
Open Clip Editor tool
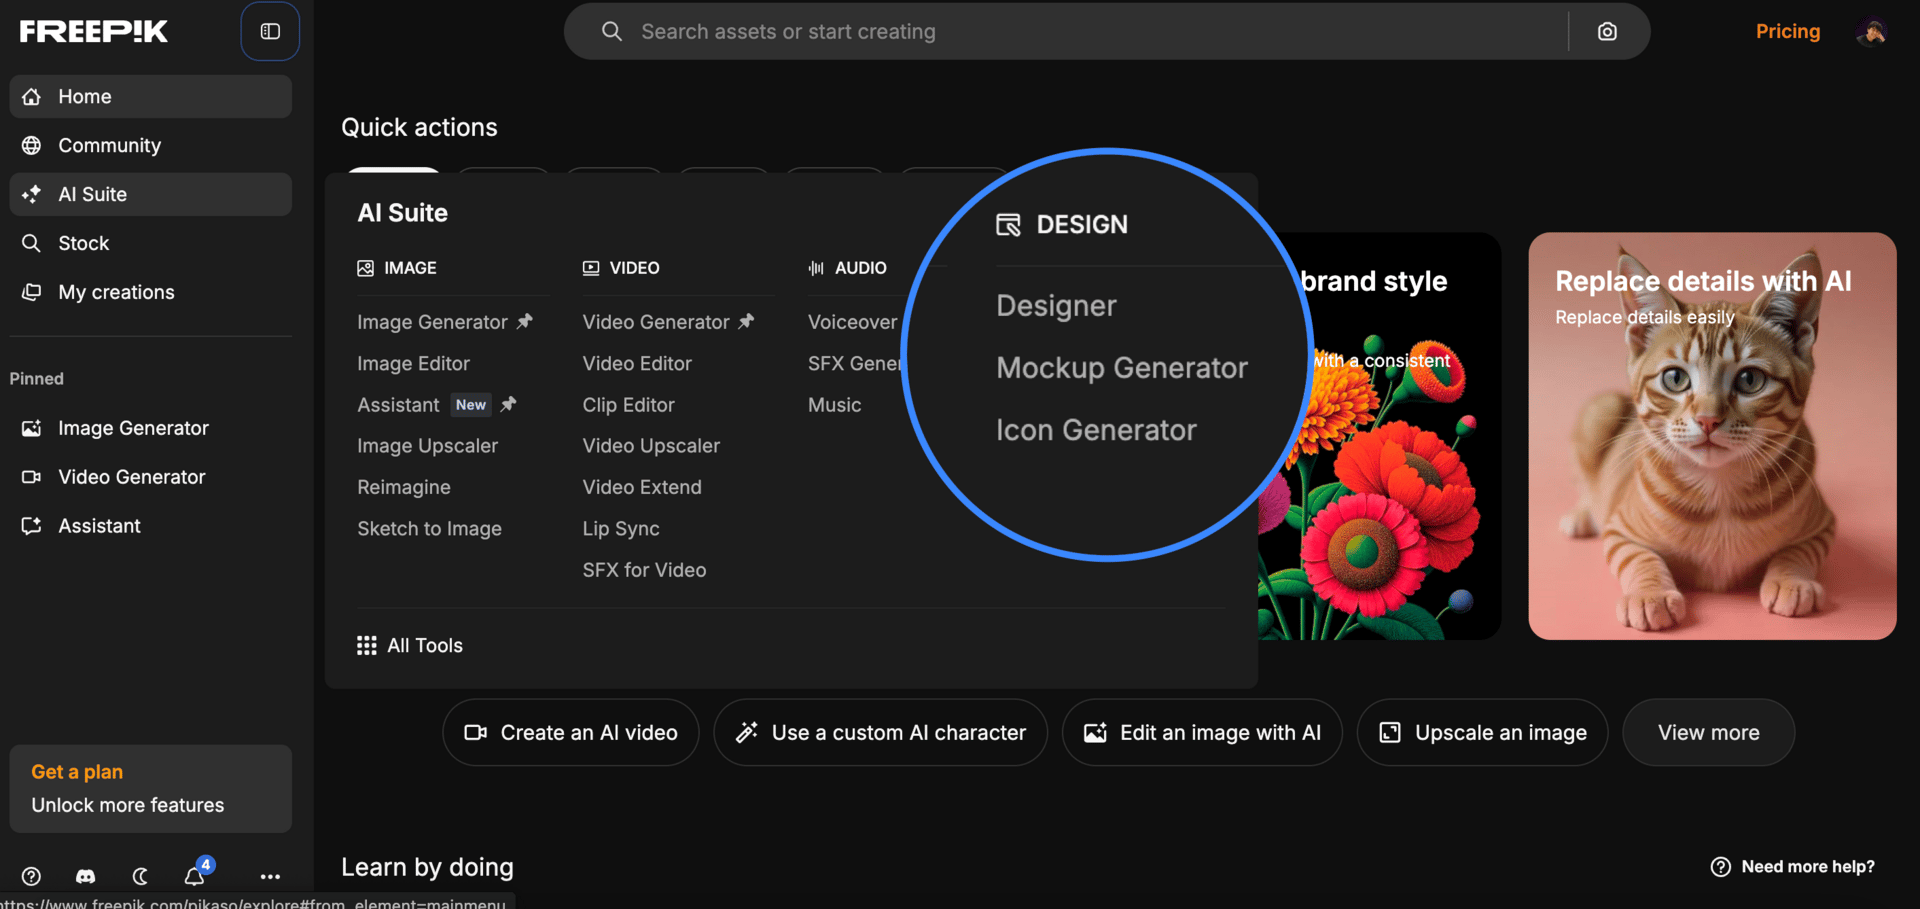pyautogui.click(x=628, y=405)
